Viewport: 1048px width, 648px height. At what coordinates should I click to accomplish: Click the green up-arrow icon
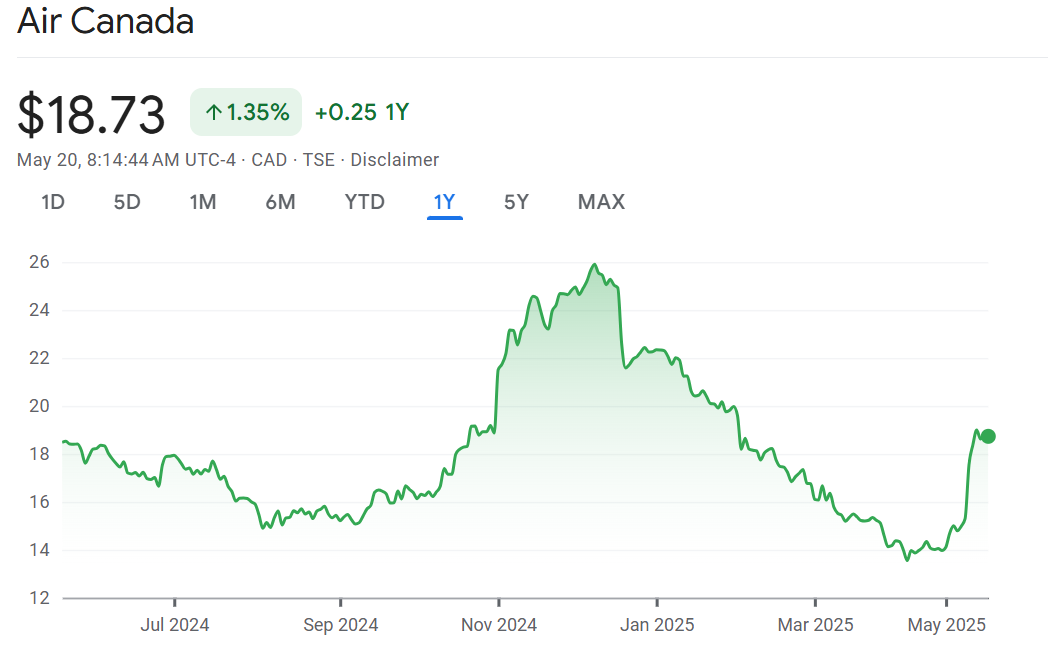click(213, 112)
